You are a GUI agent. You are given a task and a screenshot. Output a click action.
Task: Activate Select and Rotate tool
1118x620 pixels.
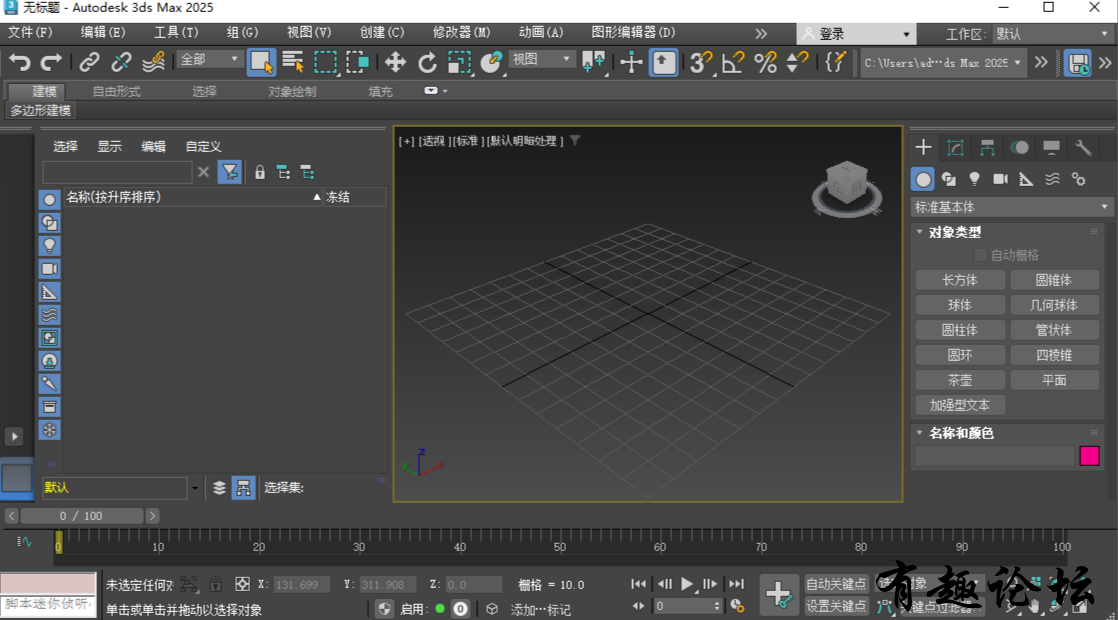click(x=427, y=63)
